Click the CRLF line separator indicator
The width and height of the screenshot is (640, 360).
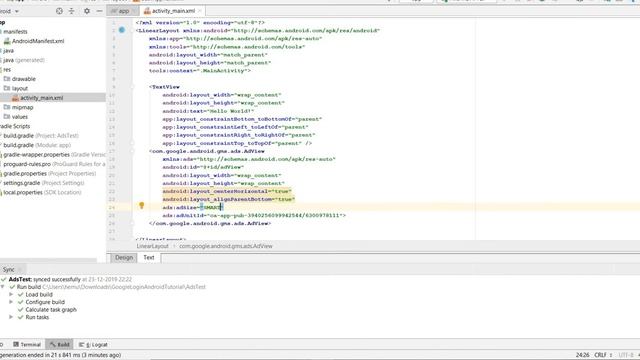pos(602,355)
